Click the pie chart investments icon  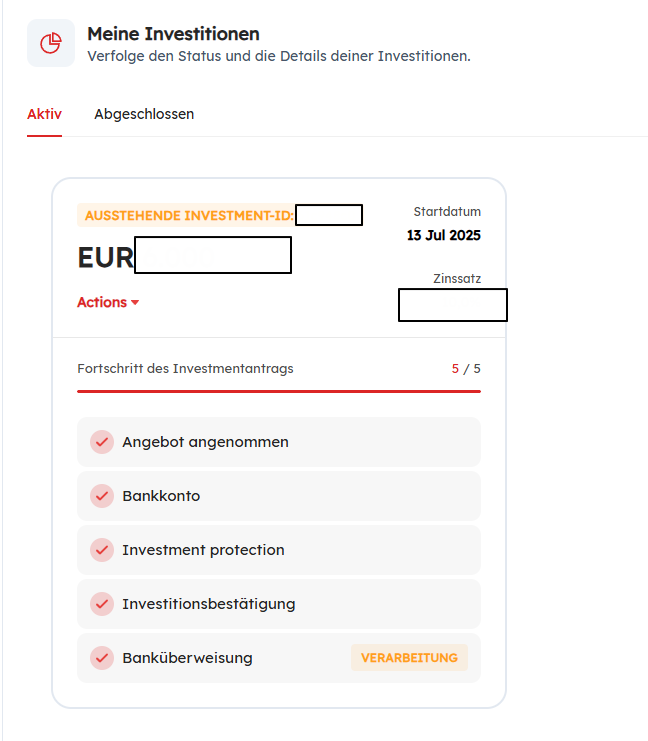51,43
